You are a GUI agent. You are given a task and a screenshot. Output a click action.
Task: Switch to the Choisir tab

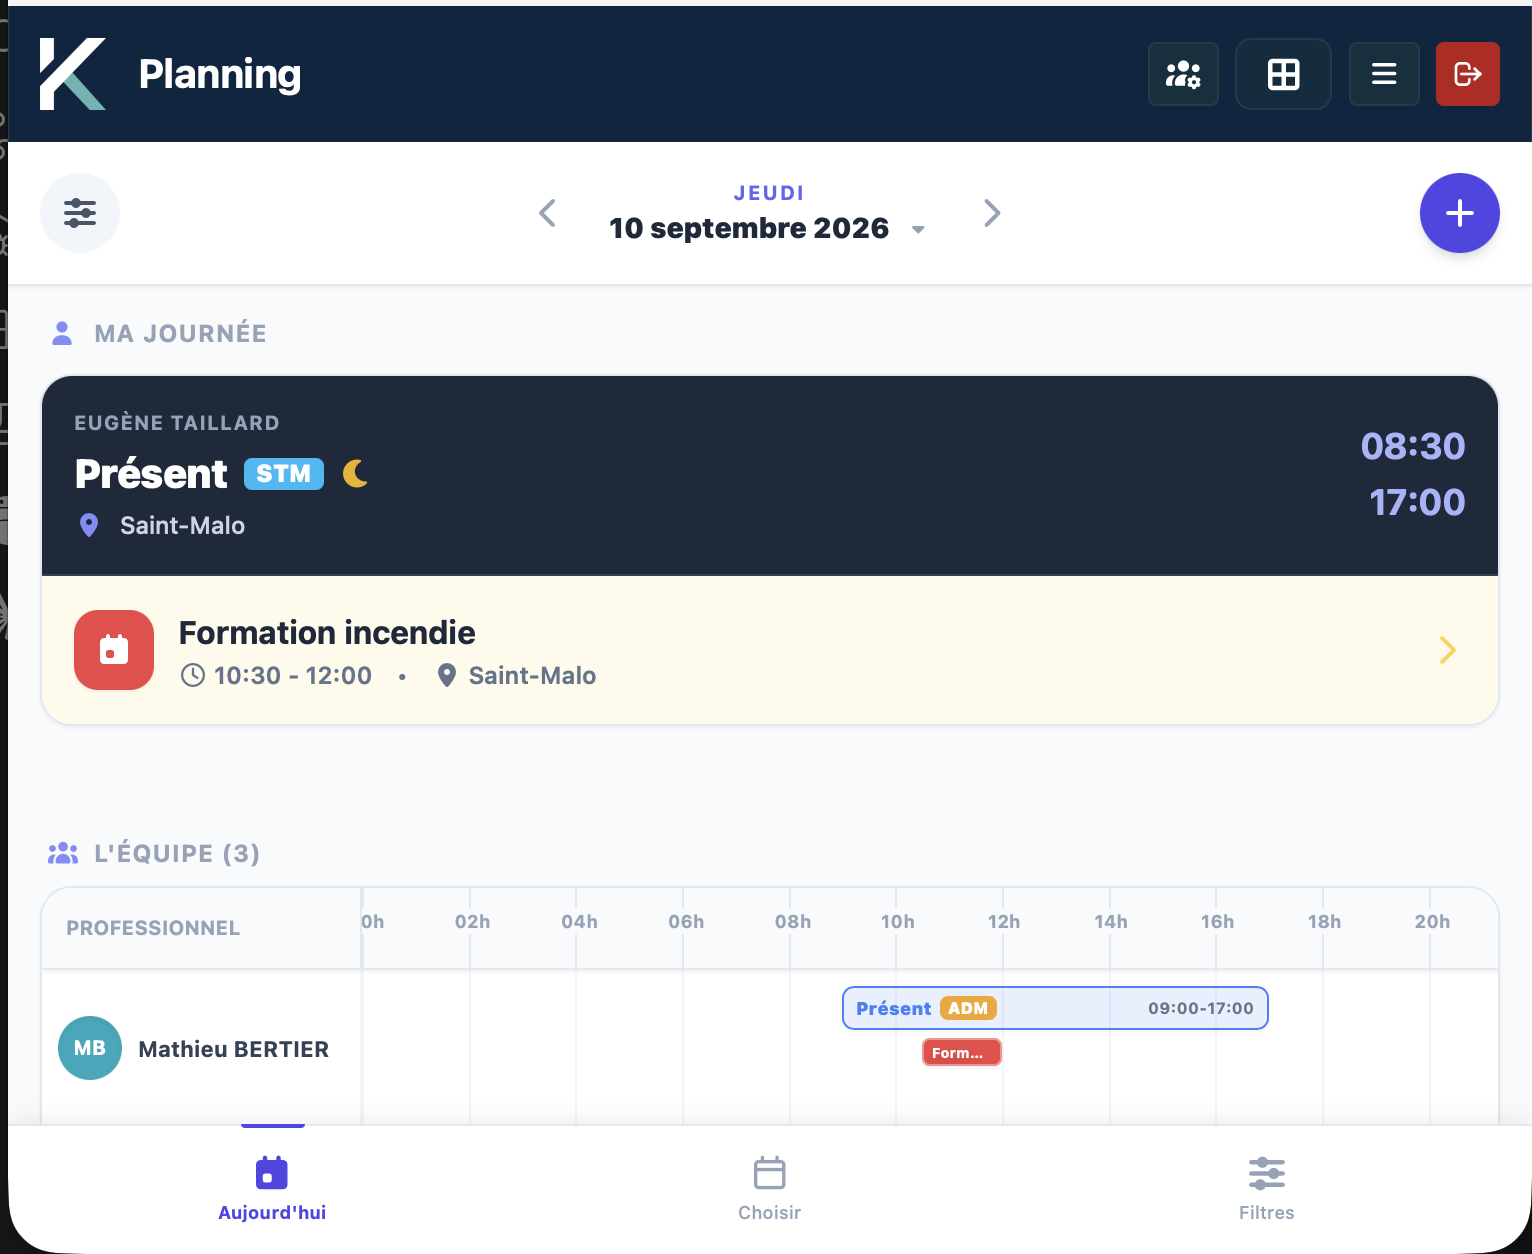[770, 1190]
